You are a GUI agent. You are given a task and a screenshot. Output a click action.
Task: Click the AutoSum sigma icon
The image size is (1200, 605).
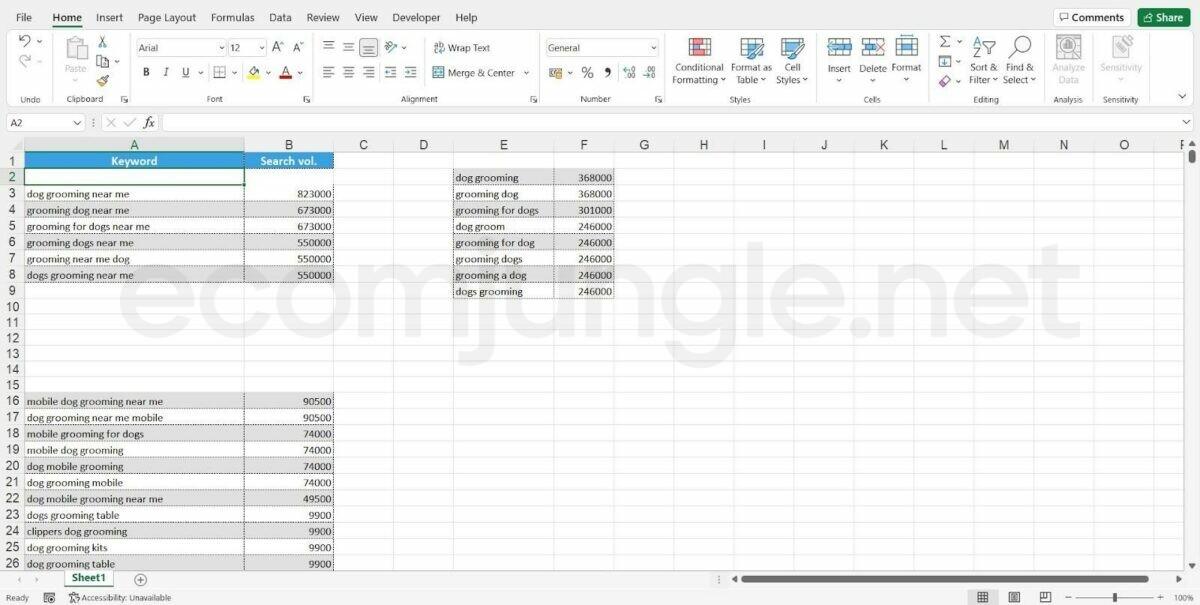(945, 42)
